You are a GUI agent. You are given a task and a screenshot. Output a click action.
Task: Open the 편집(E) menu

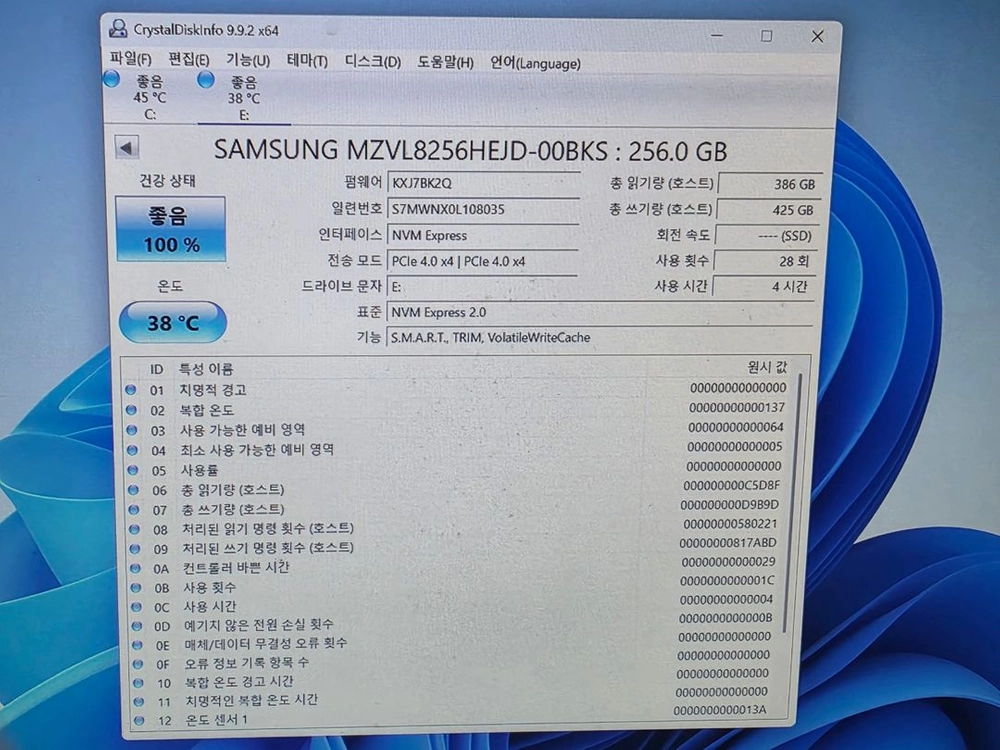pos(189,59)
